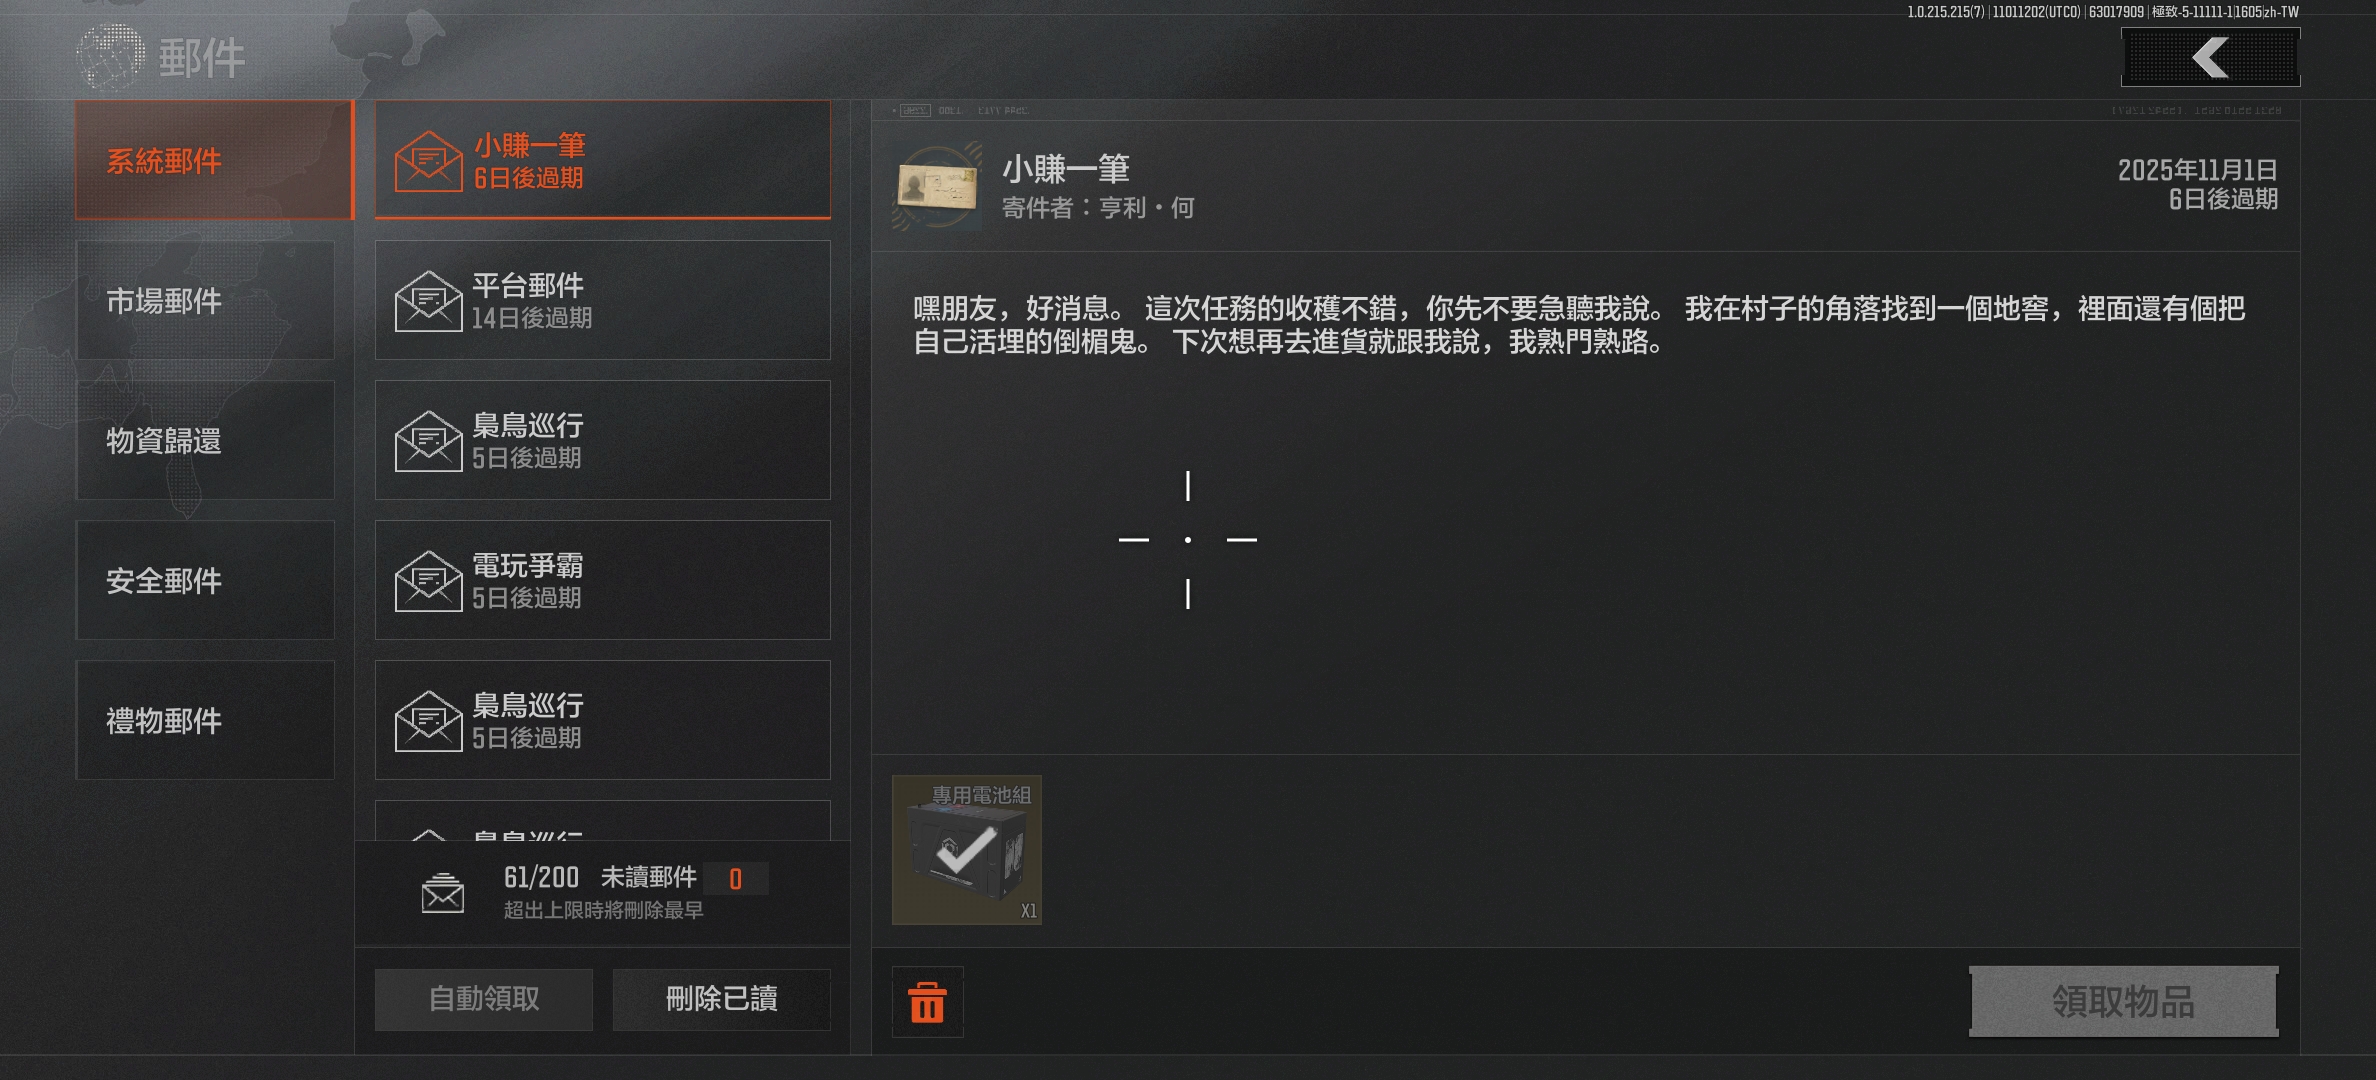Go to the 禮物郵件 category
Viewport: 2376px width, 1080px height.
coord(205,720)
